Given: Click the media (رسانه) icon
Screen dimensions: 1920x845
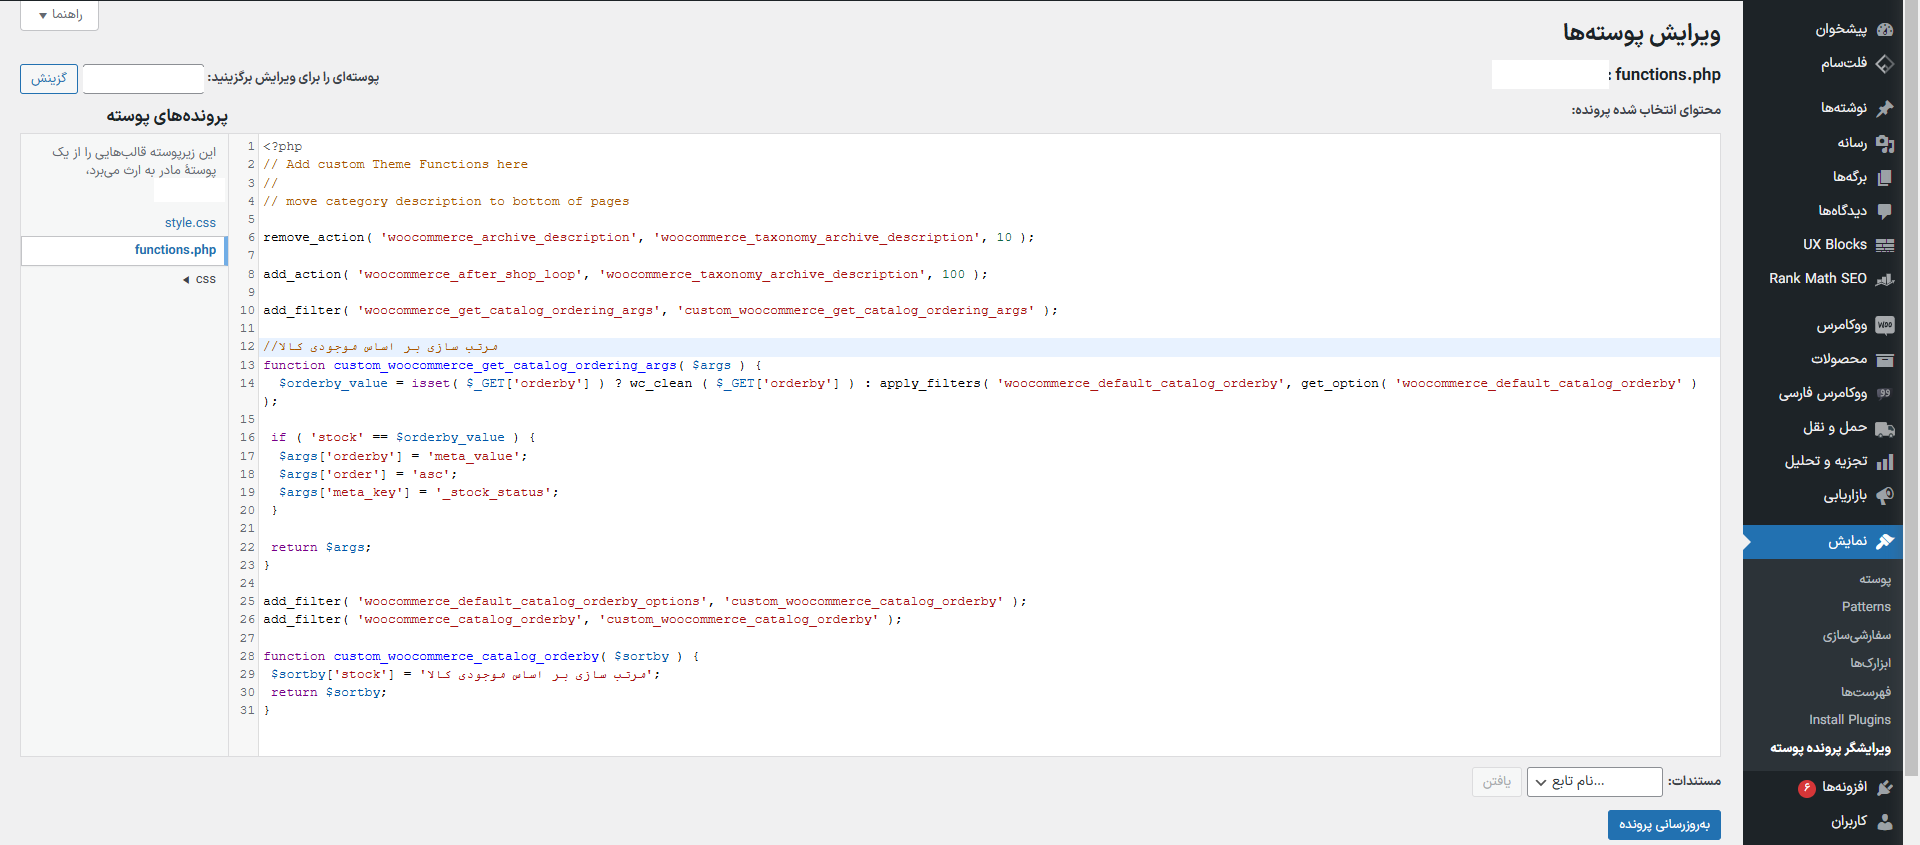Looking at the screenshot, I should [1885, 143].
